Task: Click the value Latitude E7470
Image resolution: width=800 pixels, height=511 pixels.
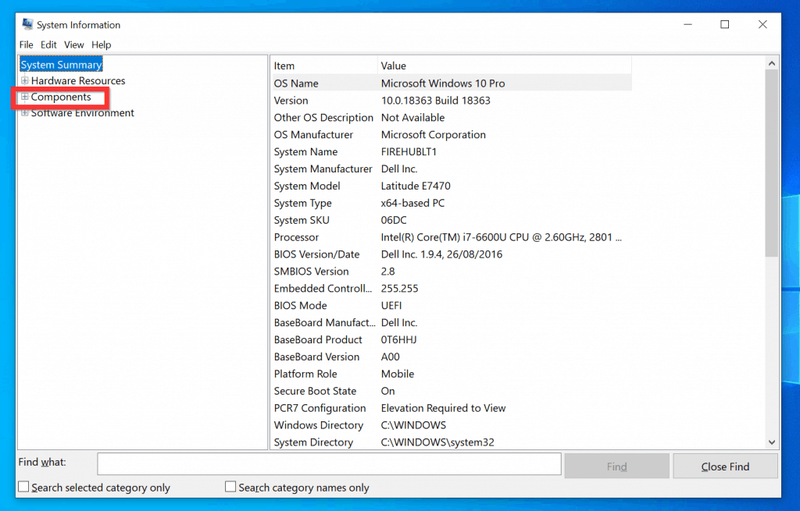Action: click(416, 186)
